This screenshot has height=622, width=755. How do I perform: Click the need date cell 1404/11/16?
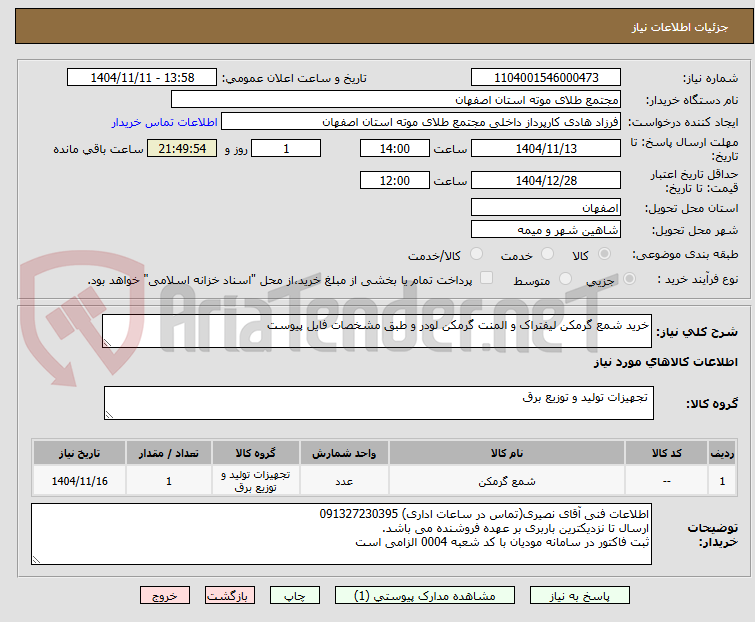click(x=79, y=480)
